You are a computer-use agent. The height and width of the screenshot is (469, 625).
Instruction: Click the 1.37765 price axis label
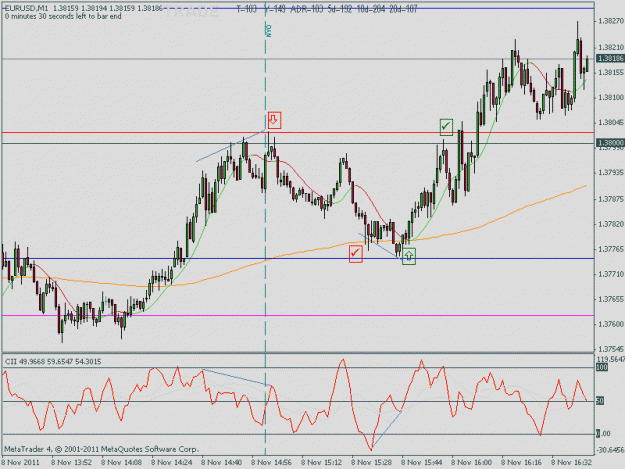pos(611,249)
